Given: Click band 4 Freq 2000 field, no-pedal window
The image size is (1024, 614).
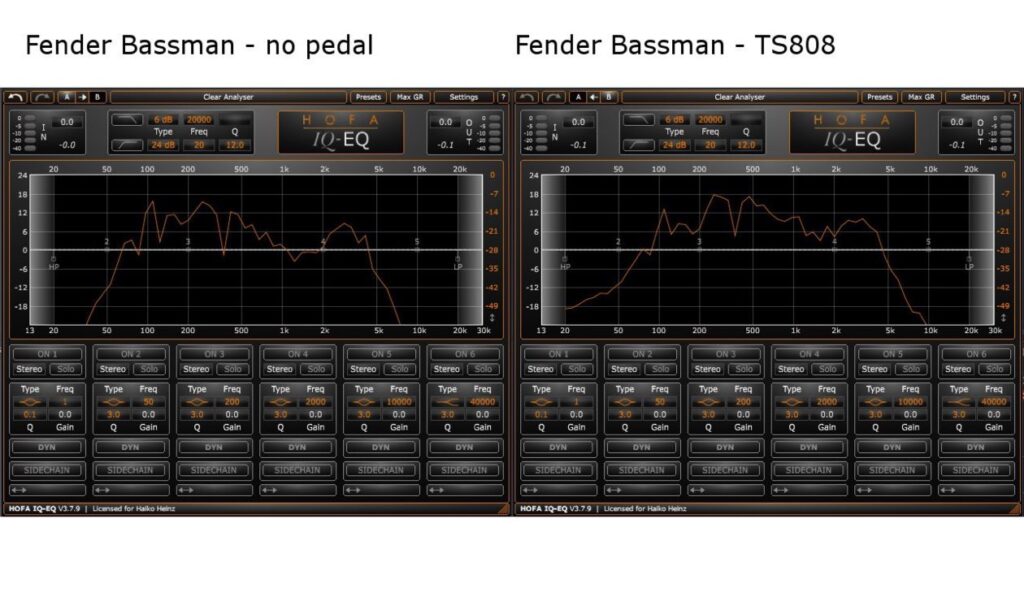Looking at the screenshot, I should pyautogui.click(x=315, y=402).
